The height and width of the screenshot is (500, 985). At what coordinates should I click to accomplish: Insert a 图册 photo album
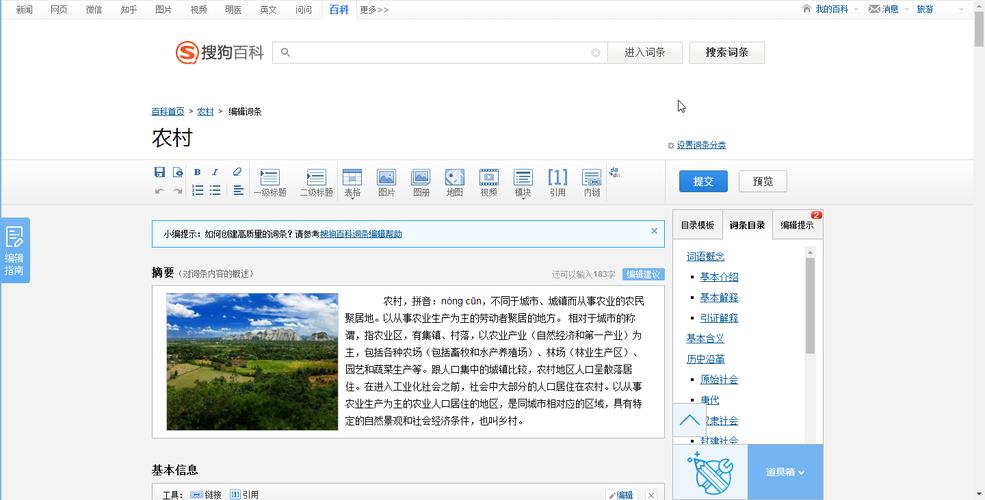421,183
